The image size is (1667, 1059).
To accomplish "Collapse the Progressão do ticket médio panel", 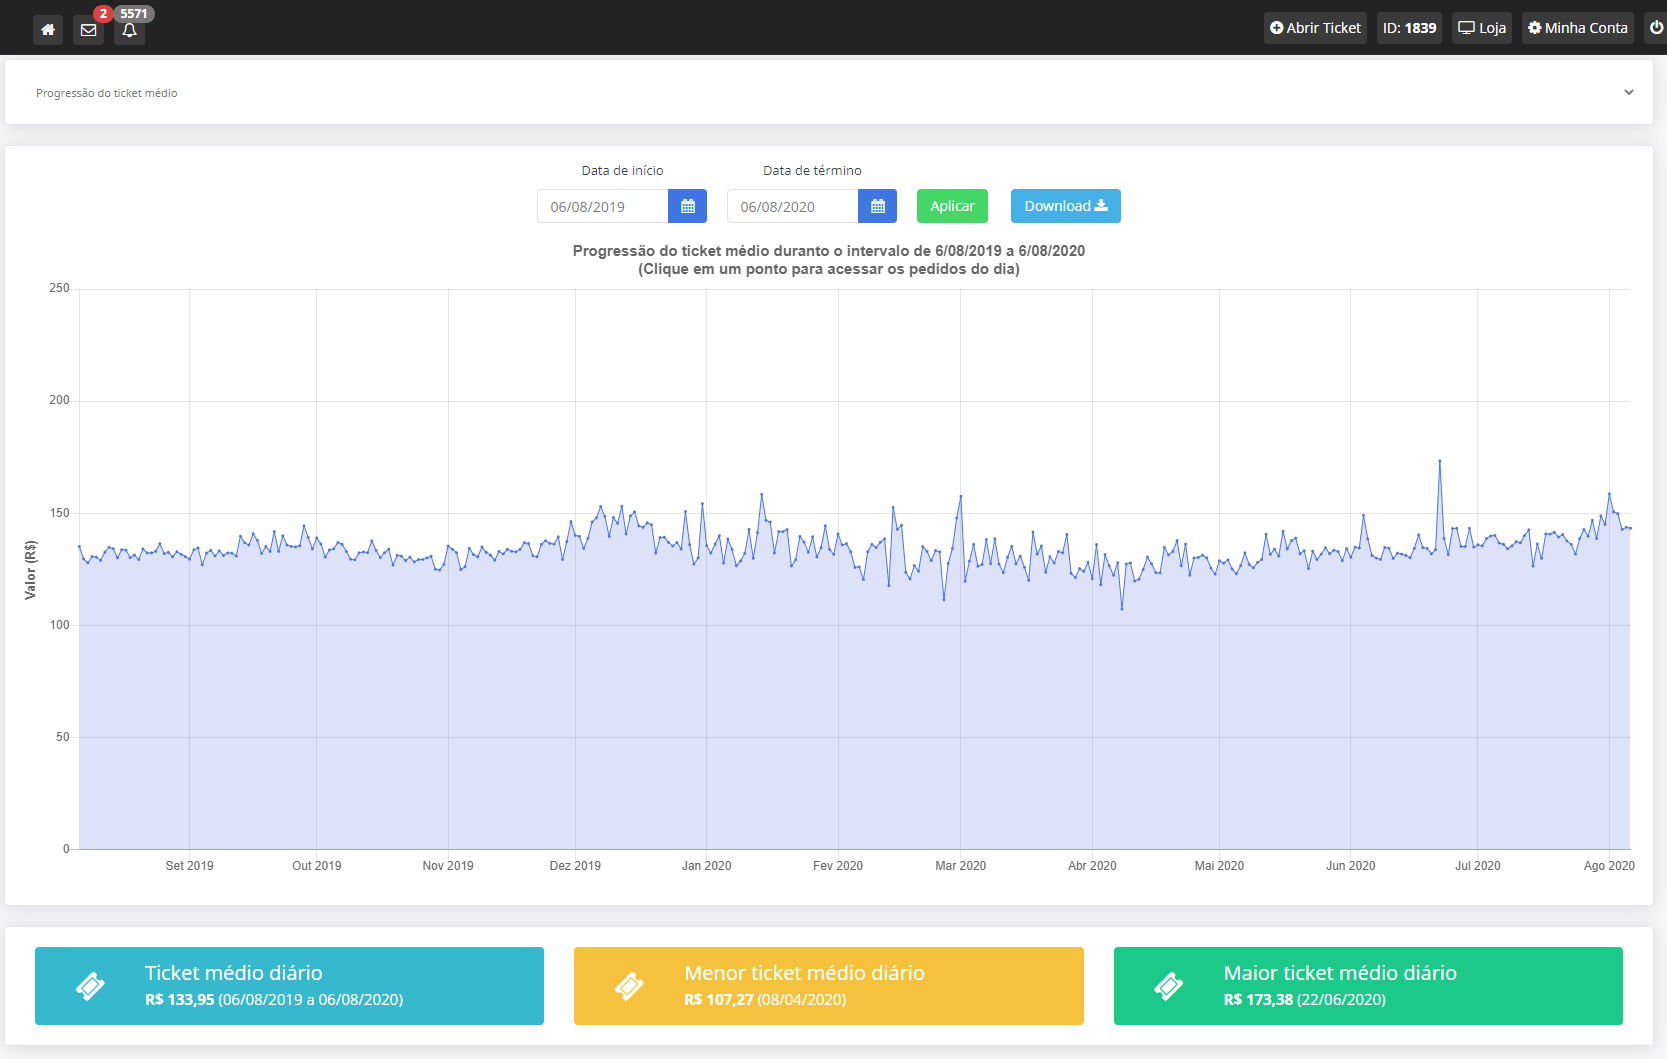I will pos(1628,92).
